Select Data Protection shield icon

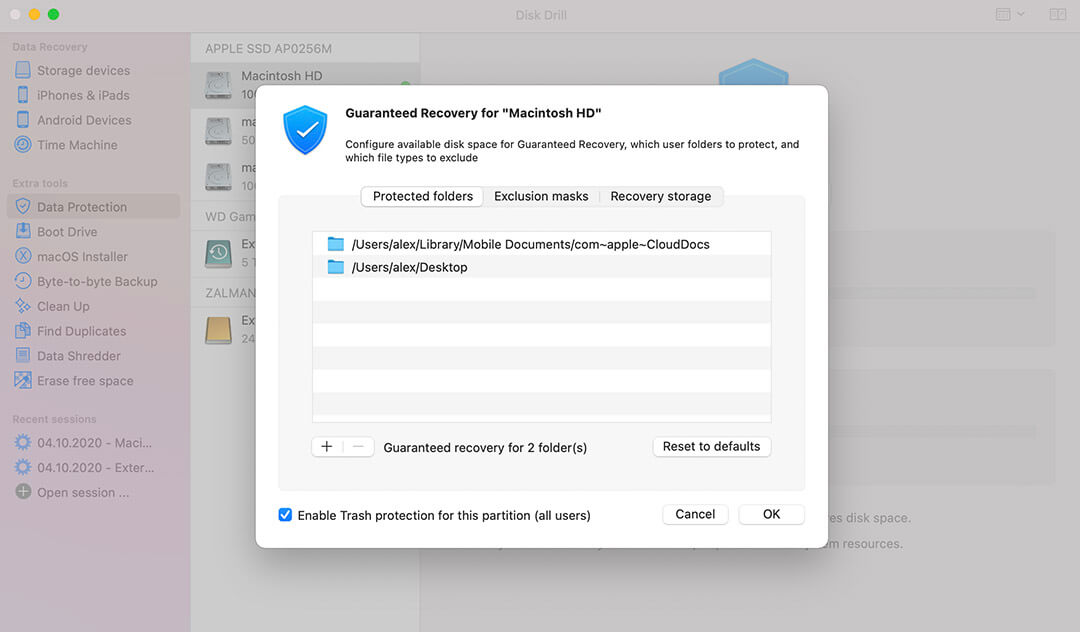[23, 207]
